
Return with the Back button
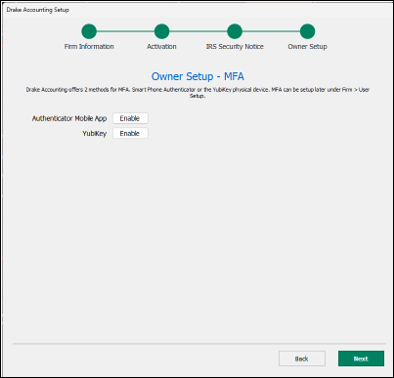pos(302,359)
